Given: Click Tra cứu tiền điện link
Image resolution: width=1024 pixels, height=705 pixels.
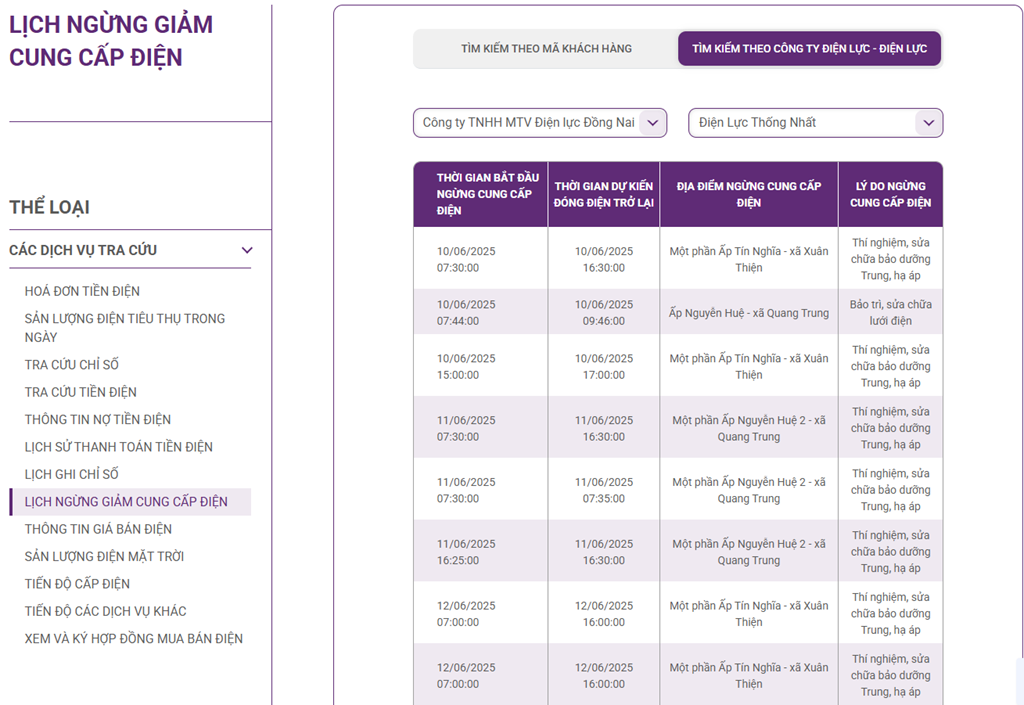Looking at the screenshot, I should click(x=81, y=392).
